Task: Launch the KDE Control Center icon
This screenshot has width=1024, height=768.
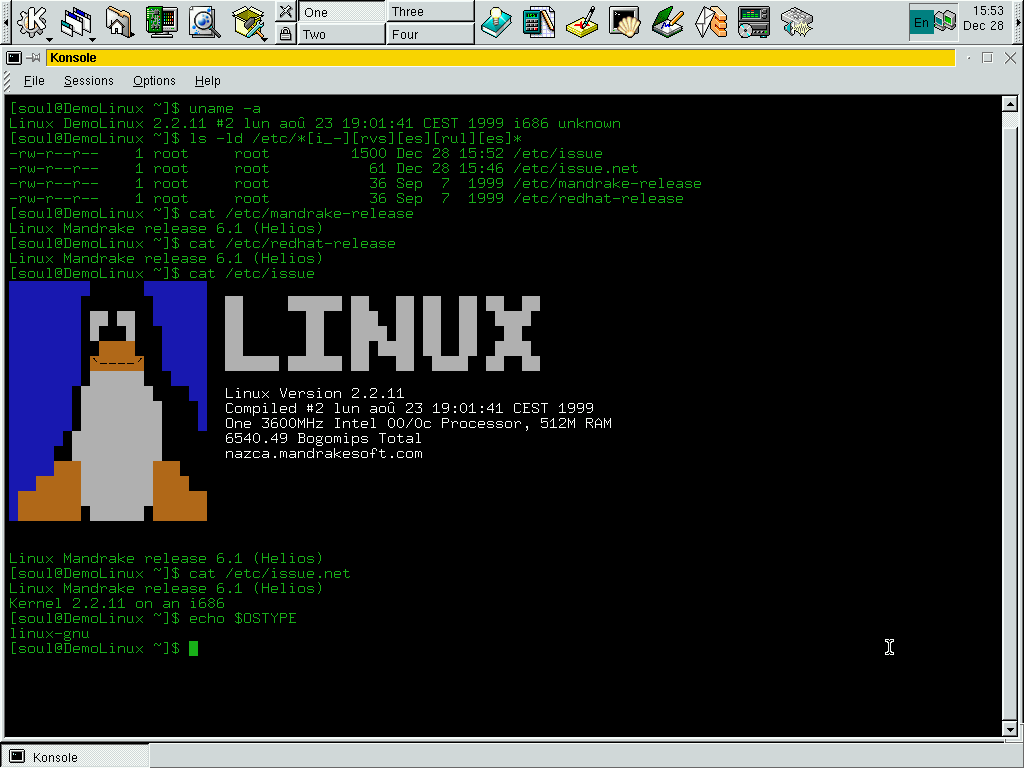Action: [161, 22]
